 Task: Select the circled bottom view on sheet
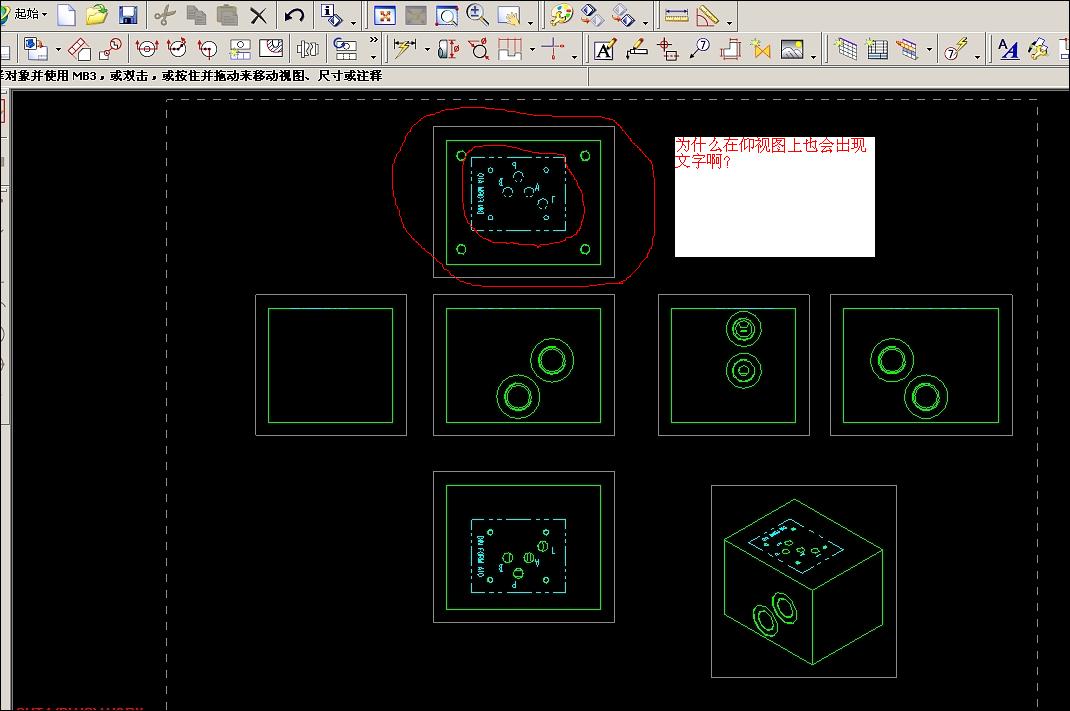pyautogui.click(x=524, y=202)
